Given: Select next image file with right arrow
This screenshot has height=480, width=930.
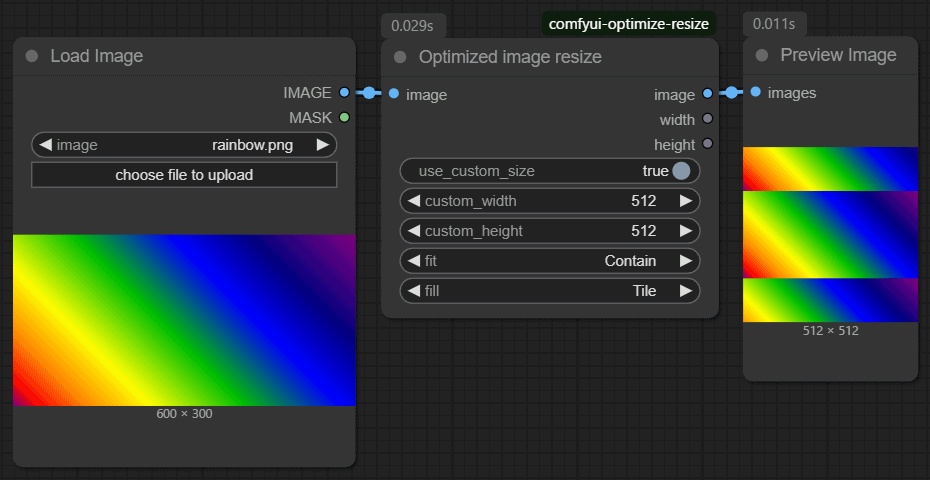Looking at the screenshot, I should coord(322,145).
